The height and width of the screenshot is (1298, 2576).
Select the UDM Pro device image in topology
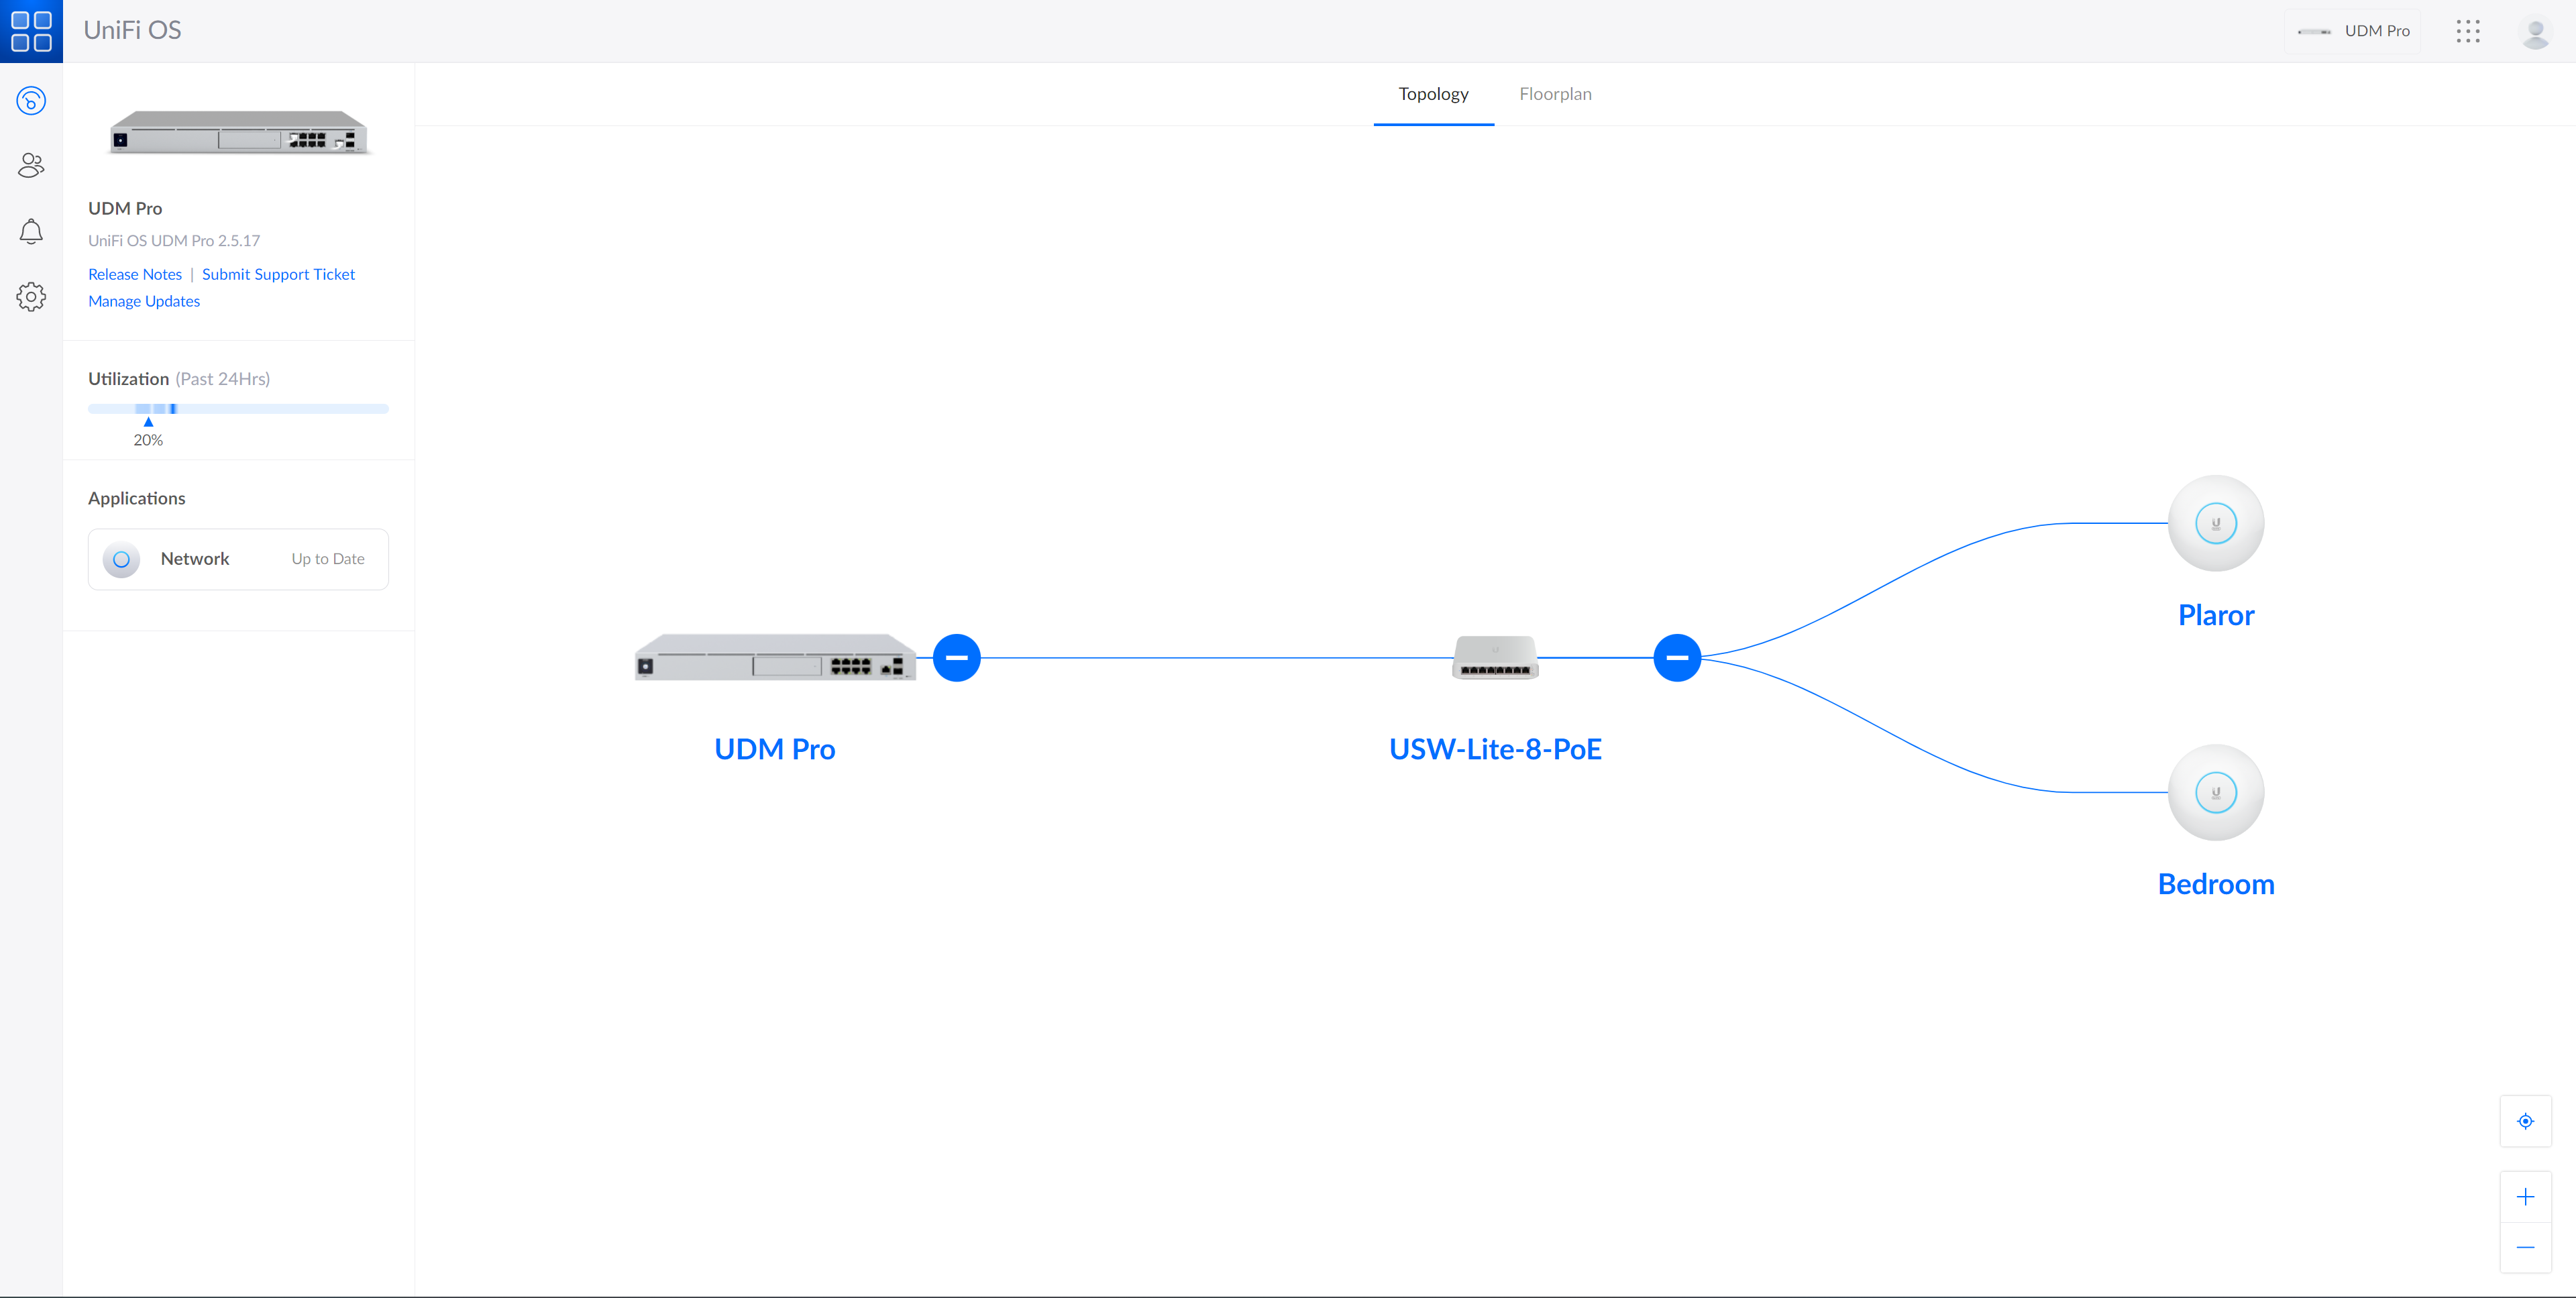pyautogui.click(x=775, y=657)
